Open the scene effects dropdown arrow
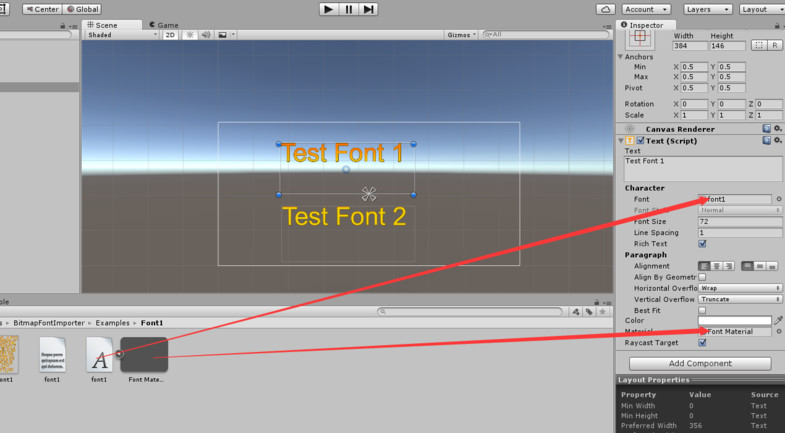This screenshot has height=433, width=785. click(x=233, y=35)
